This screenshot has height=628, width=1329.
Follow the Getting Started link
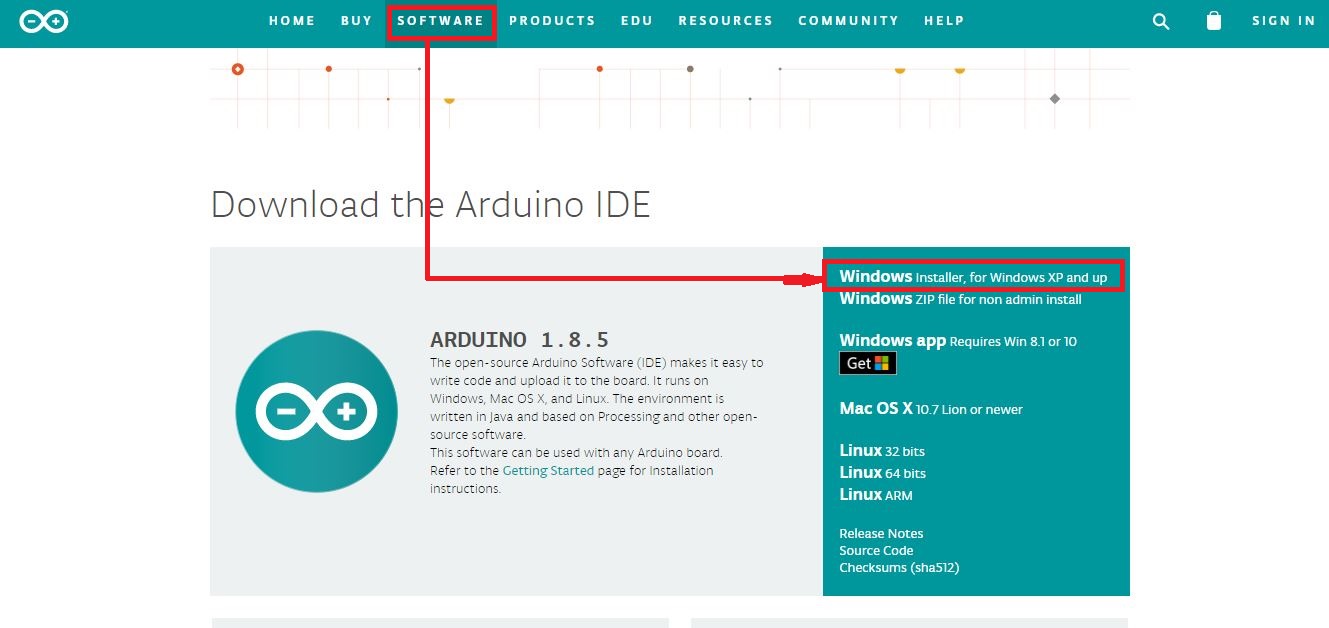(x=548, y=470)
